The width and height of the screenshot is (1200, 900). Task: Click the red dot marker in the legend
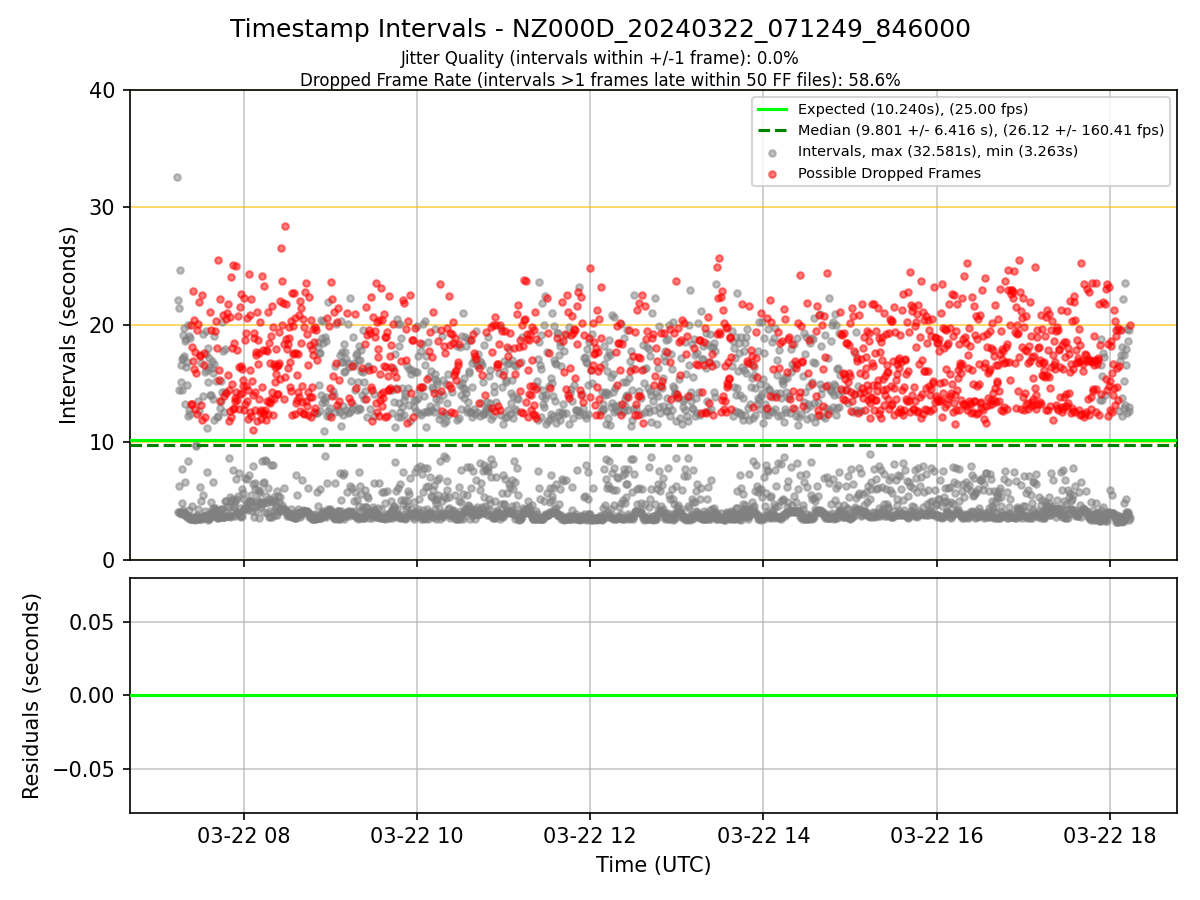click(773, 173)
